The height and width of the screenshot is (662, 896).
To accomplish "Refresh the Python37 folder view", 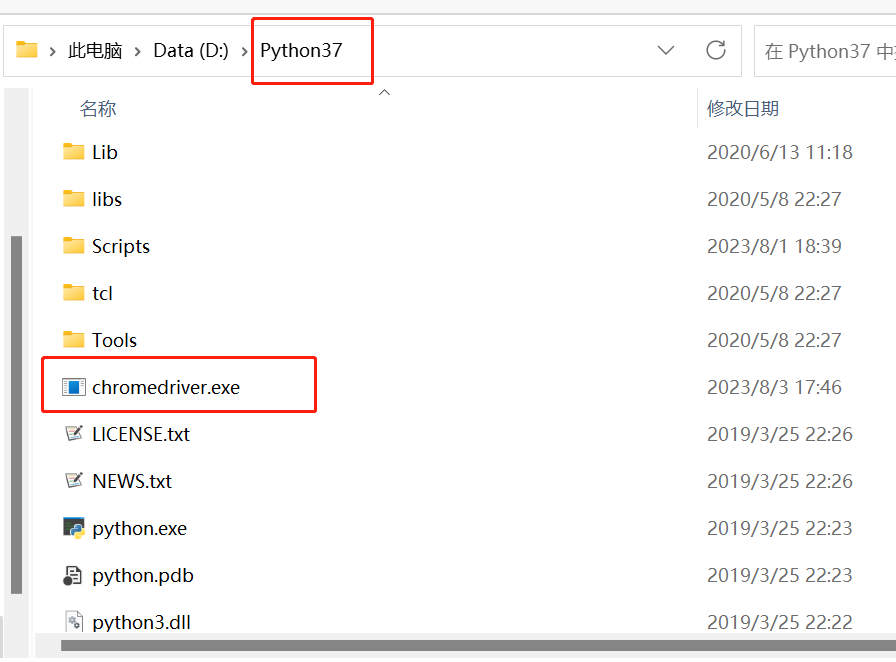I will [x=715, y=50].
